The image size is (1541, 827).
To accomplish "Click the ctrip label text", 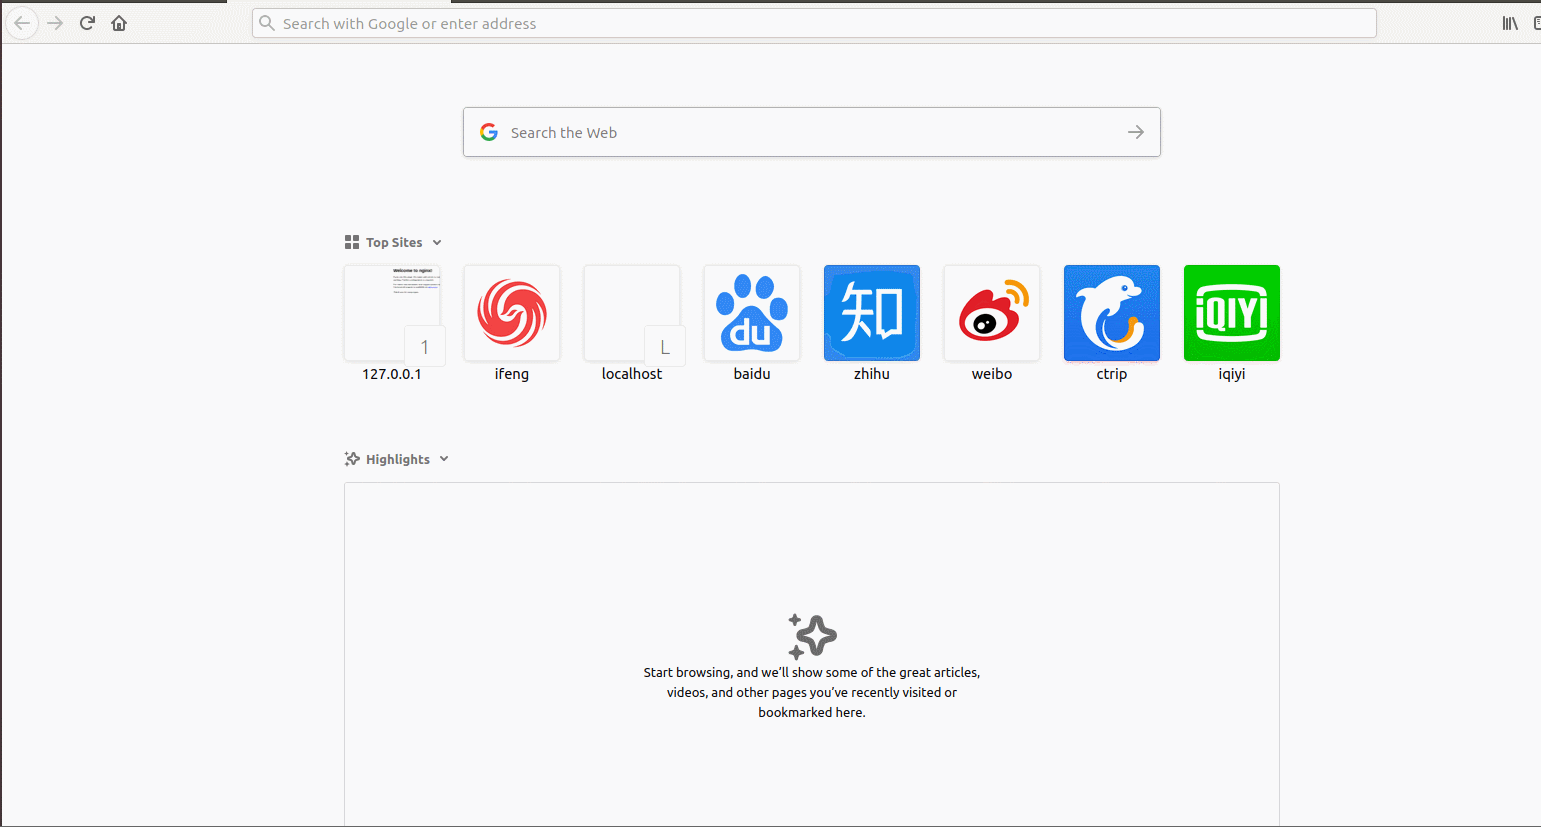I will 1112,374.
